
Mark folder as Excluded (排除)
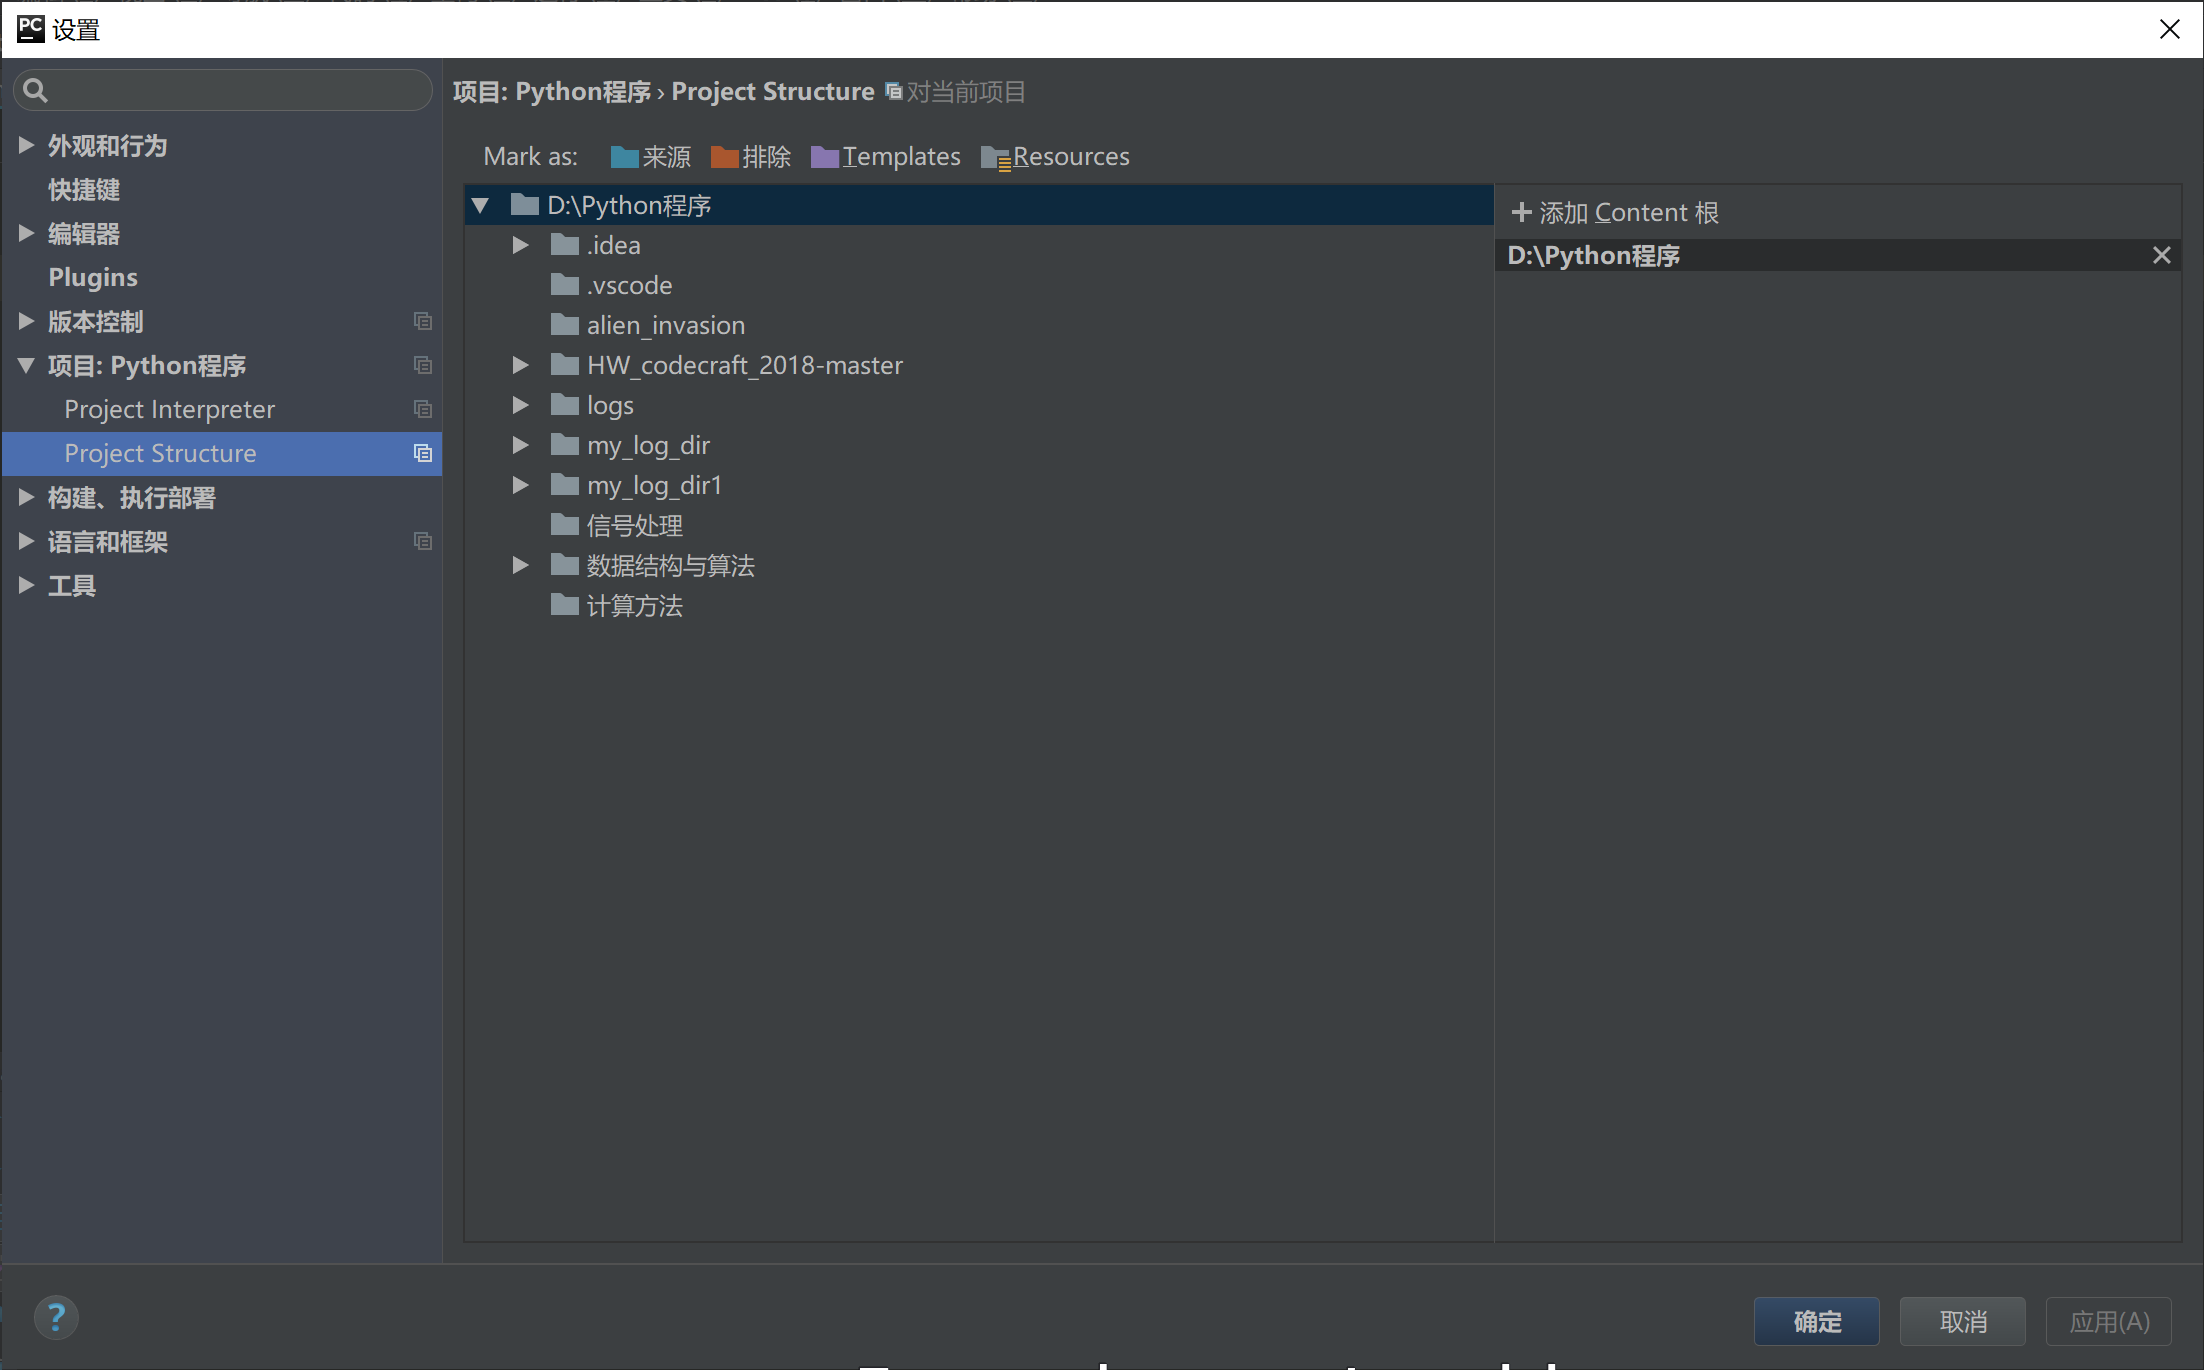(x=750, y=157)
